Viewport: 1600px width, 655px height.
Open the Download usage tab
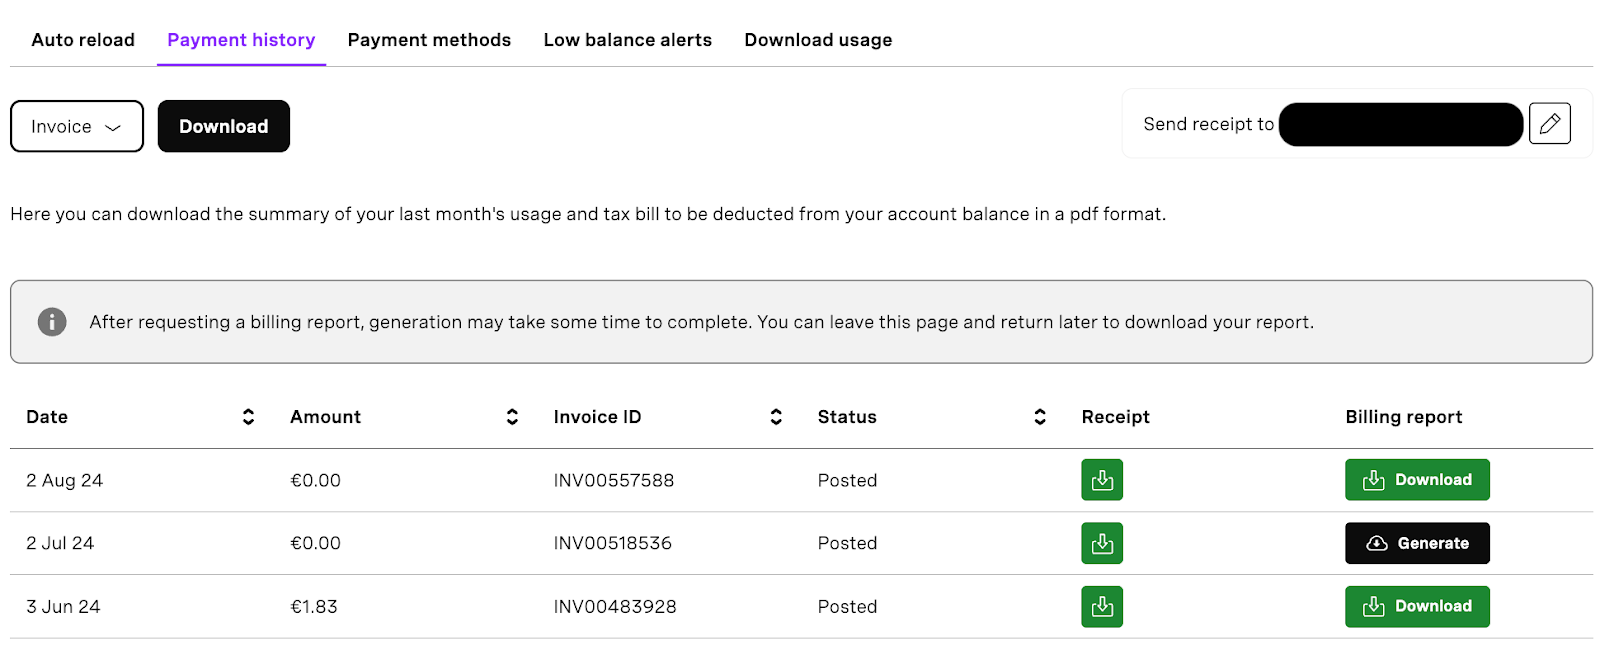[818, 40]
